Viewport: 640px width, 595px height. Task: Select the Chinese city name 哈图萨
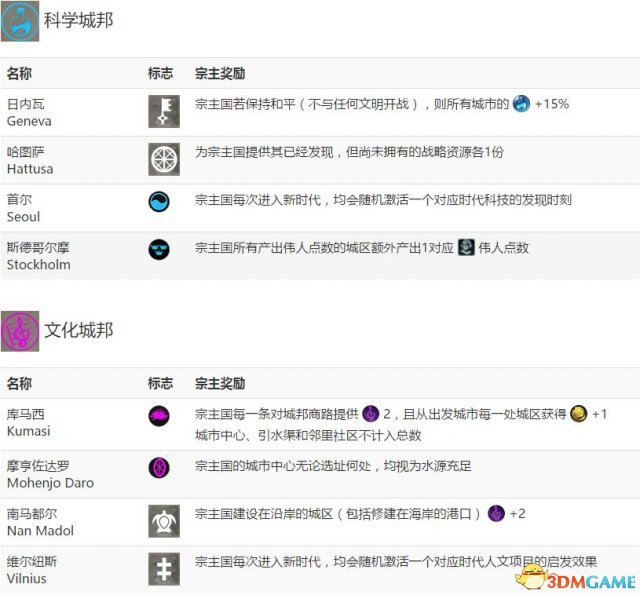[x=26, y=152]
